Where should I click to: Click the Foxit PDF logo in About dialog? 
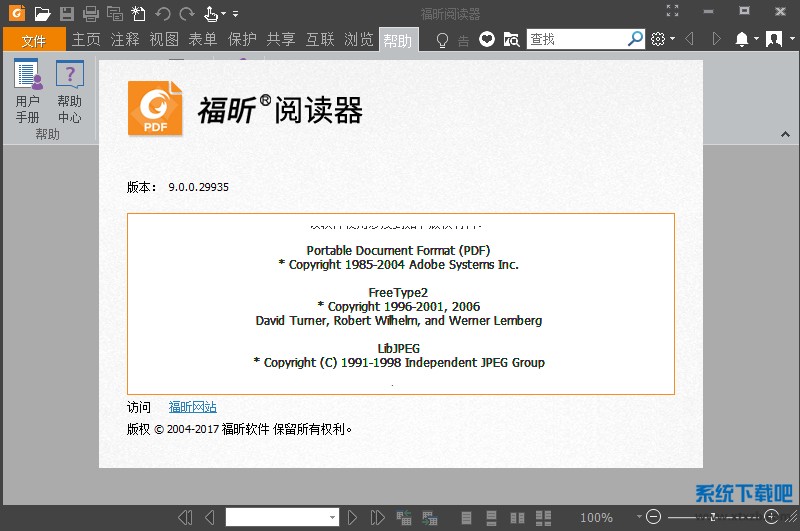[155, 109]
